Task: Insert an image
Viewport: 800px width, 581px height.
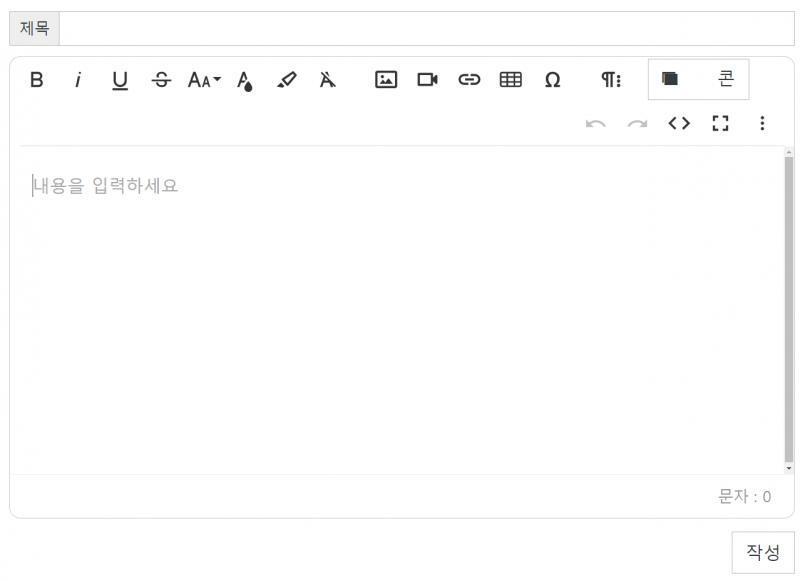Action: (386, 80)
